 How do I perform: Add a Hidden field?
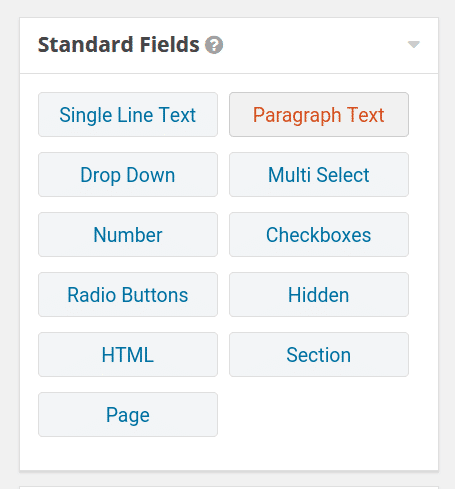pos(319,295)
